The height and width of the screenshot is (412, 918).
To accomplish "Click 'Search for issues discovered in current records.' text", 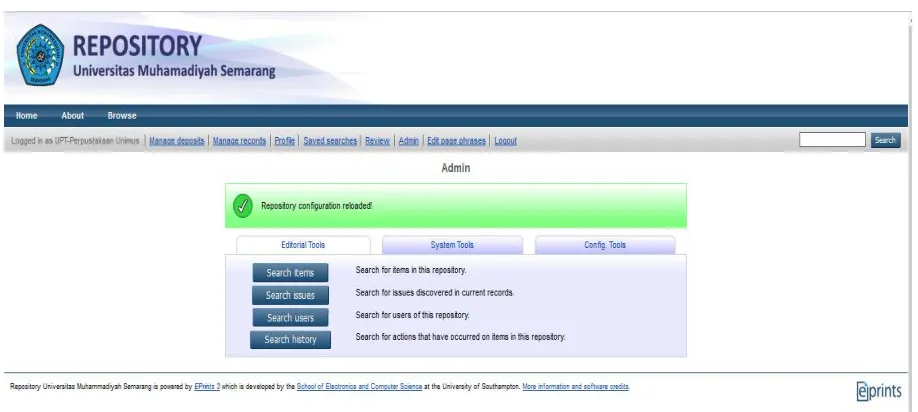I will (x=435, y=292).
